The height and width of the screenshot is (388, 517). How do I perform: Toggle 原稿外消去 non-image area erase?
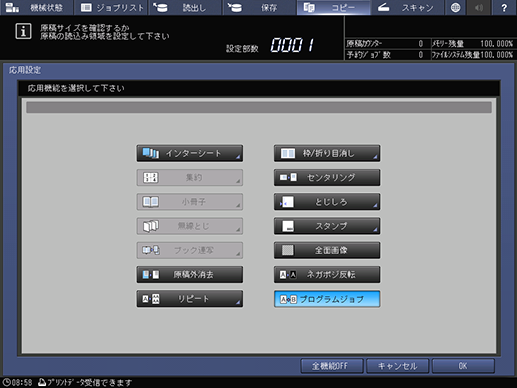189,275
